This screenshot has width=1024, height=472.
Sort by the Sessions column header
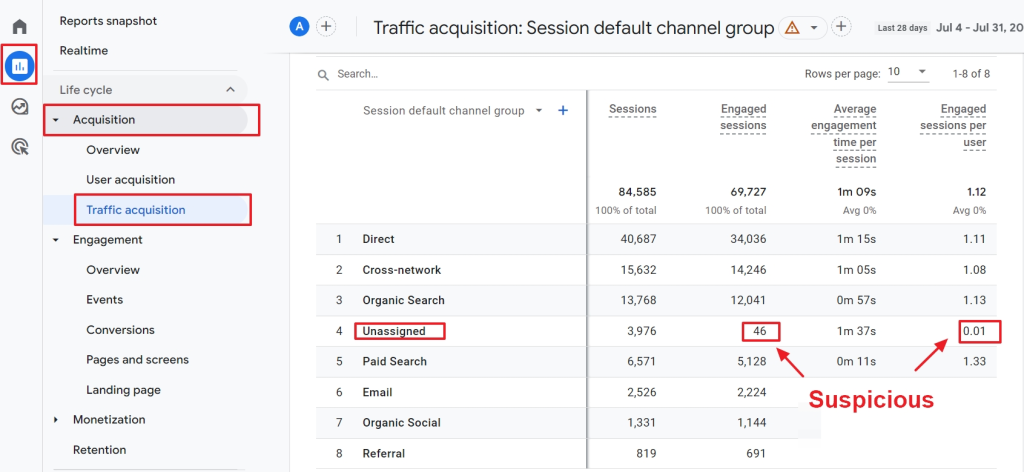(633, 109)
